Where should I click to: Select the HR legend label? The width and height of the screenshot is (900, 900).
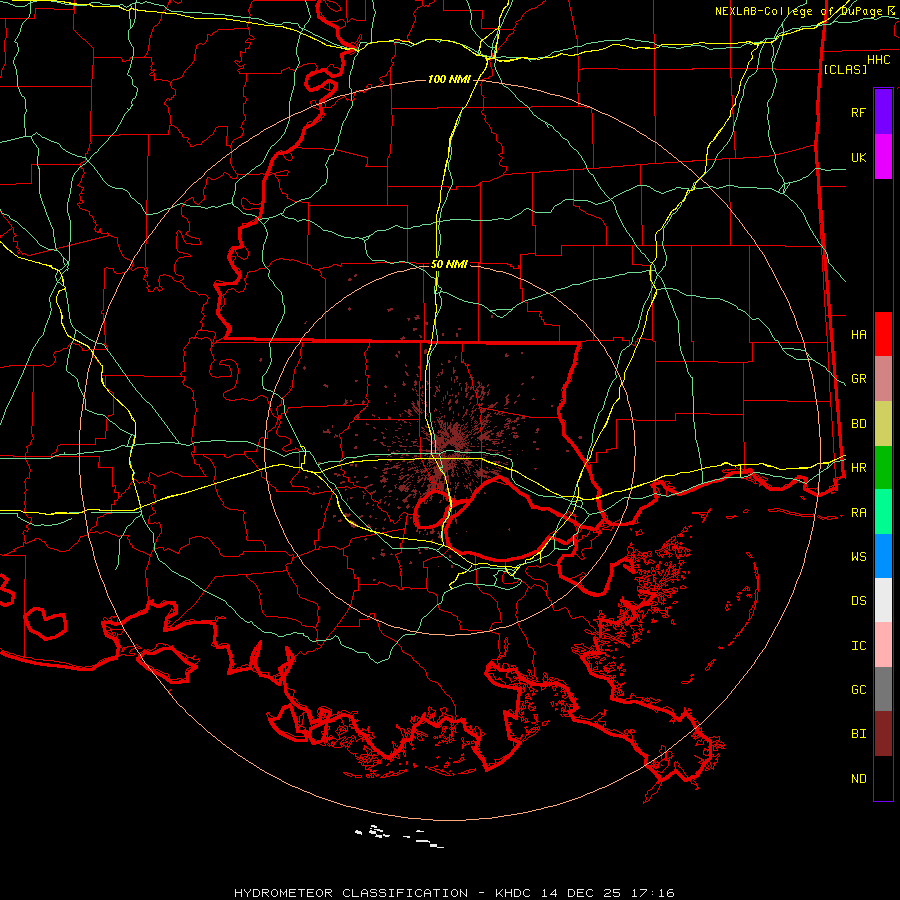(x=858, y=468)
